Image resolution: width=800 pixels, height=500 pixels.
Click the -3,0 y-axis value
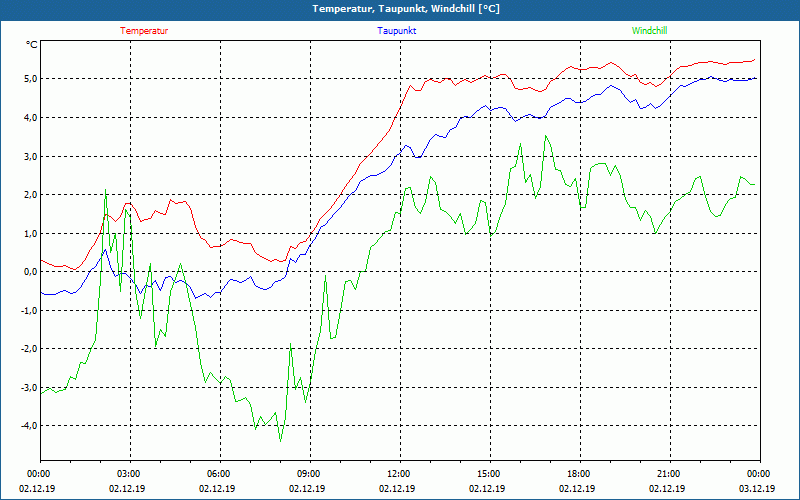click(29, 387)
